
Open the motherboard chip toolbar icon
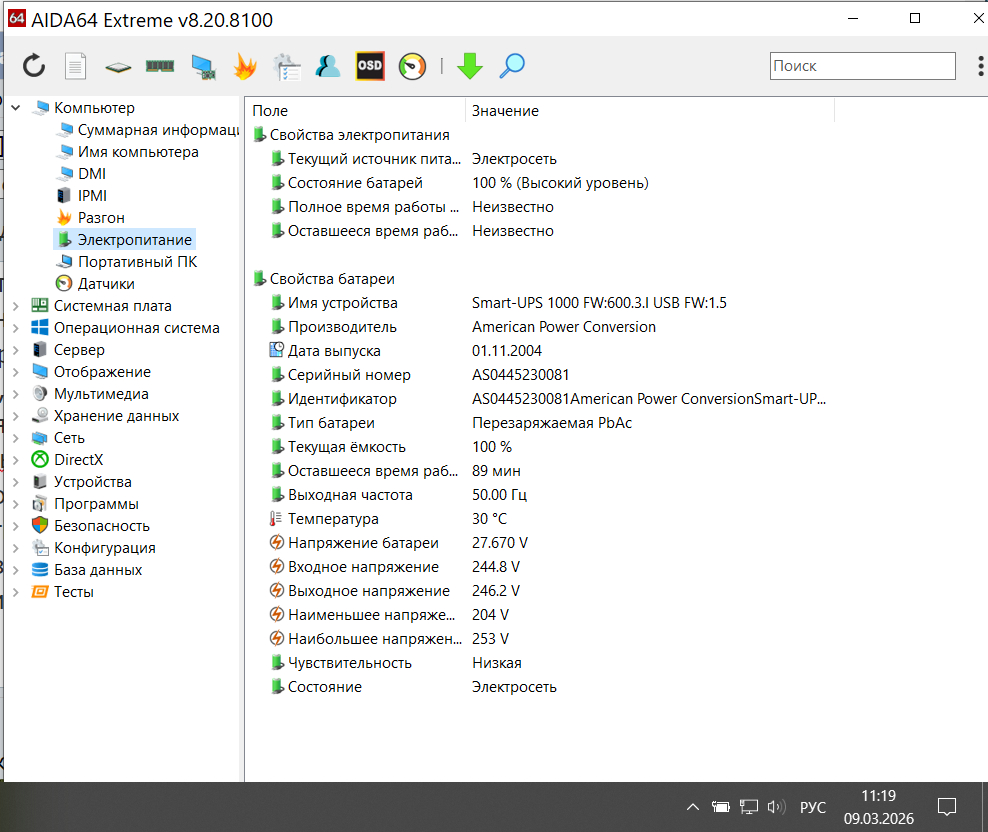click(118, 67)
